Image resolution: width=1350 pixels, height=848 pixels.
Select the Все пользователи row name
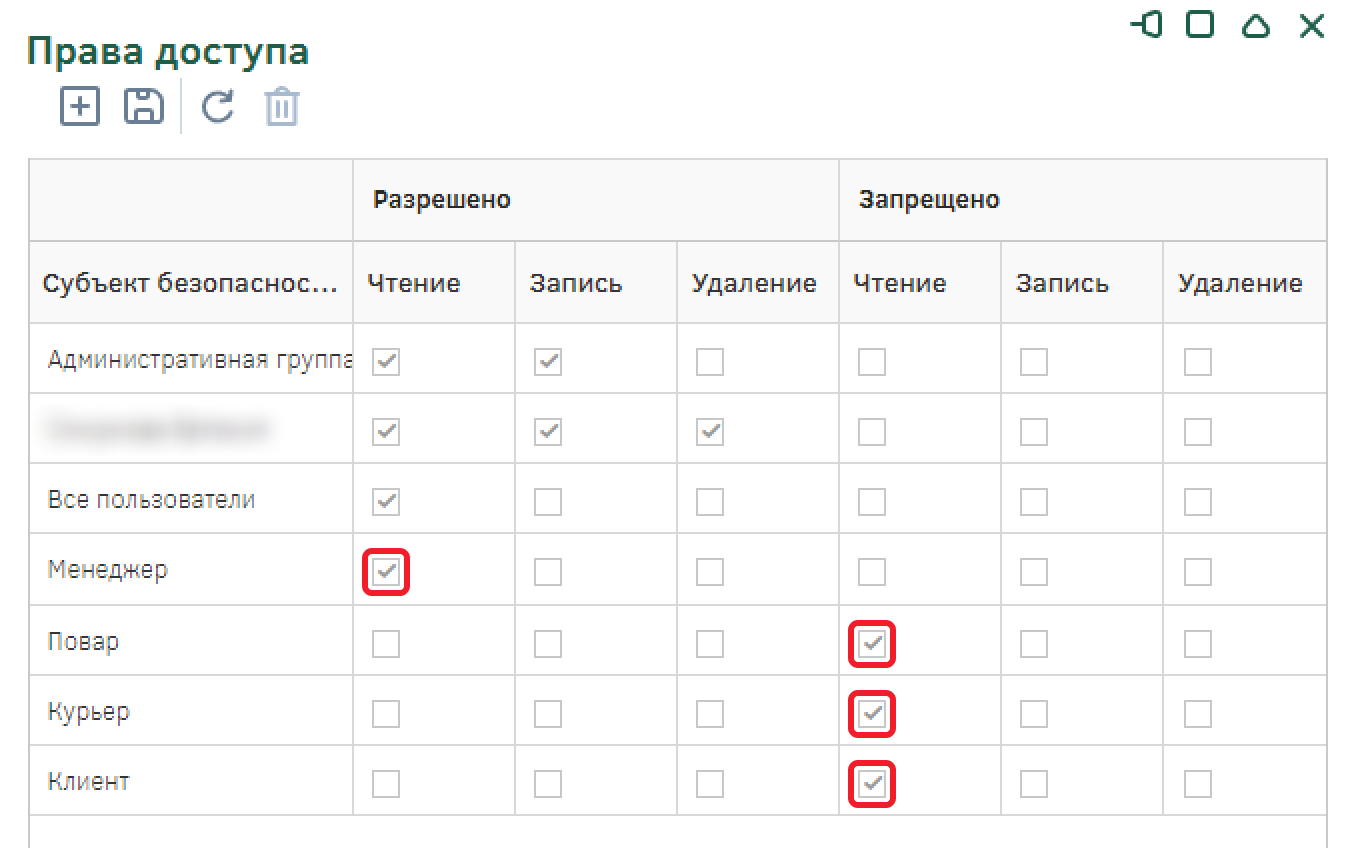pos(151,500)
